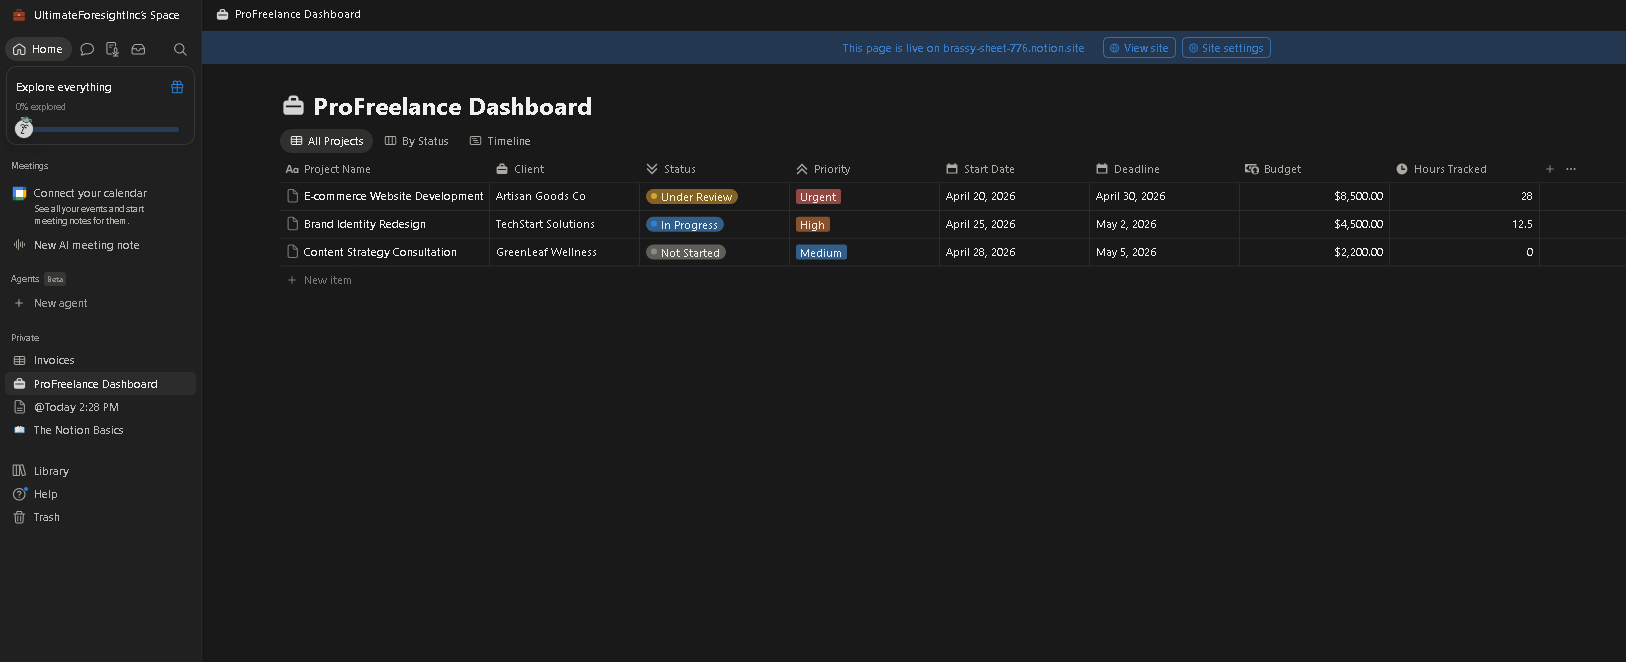Click New item row below the table
The height and width of the screenshot is (662, 1626).
click(327, 280)
